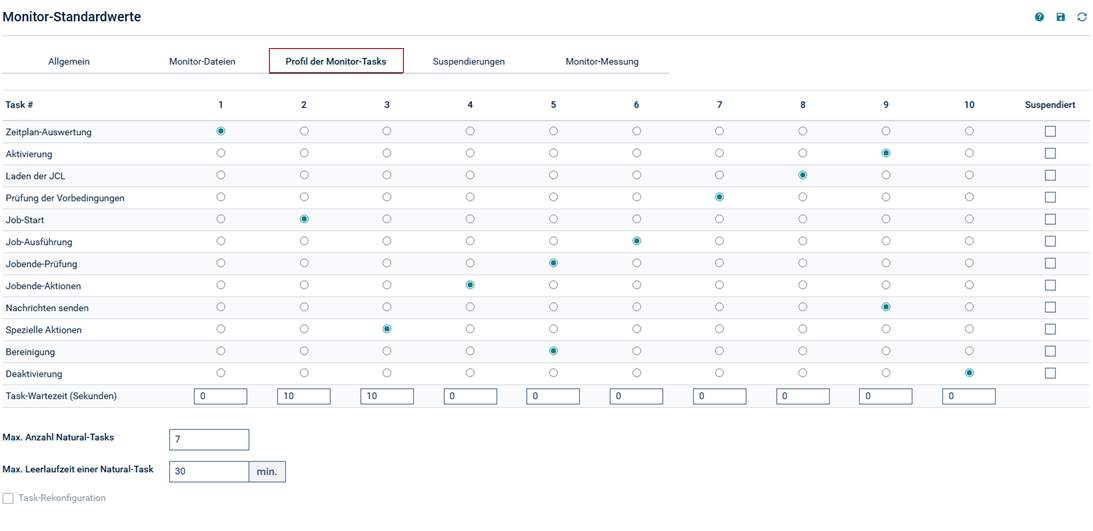Select task 2 for Job-Start
Screen dimensions: 1093x531
point(304,219)
